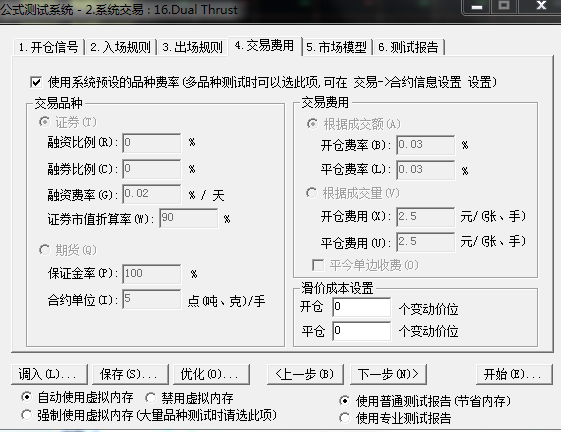Viewport: 561px width, 432px height.
Task: Click the 融券比例(C) input field
Action: [x=152, y=169]
